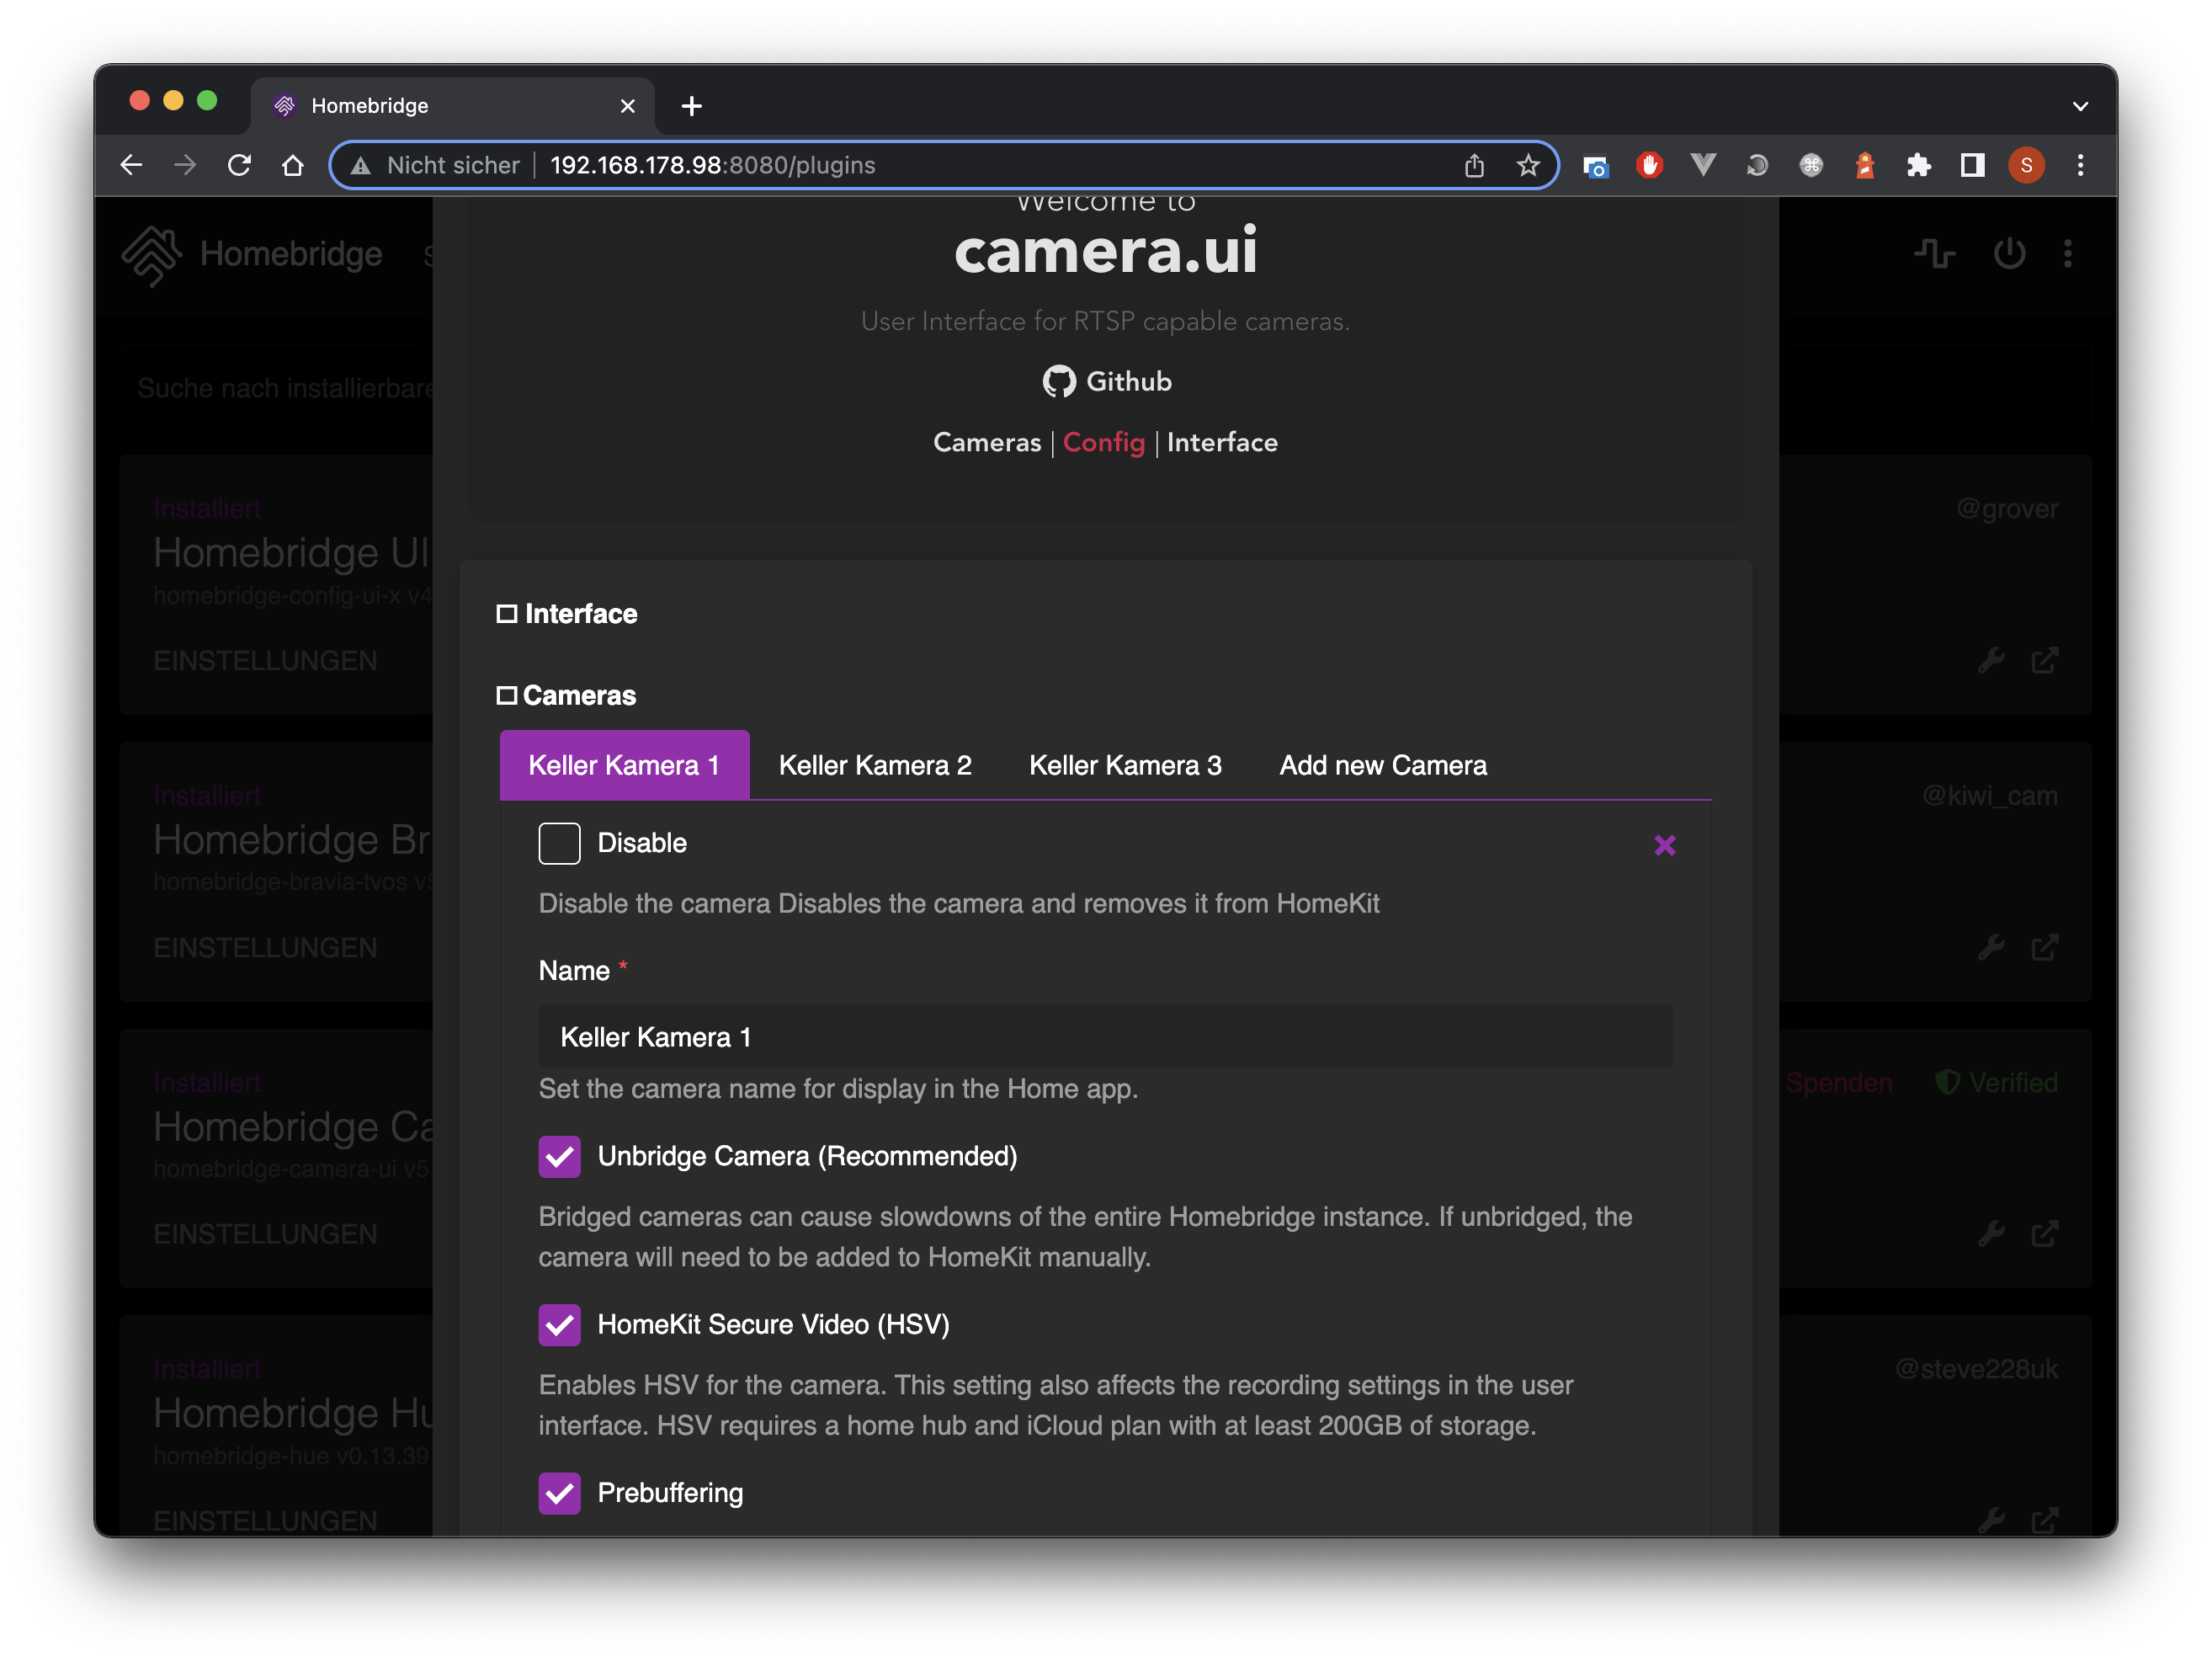Open the three-dot menu in the Homebridge header
This screenshot has width=2212, height=1662.
point(2068,254)
